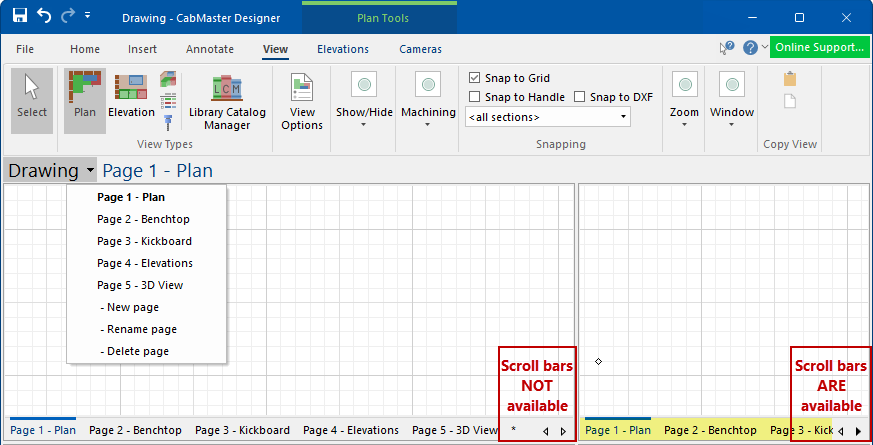This screenshot has height=445, width=873.
Task: Disable the Snap to Grid checkbox
Action: point(474,78)
